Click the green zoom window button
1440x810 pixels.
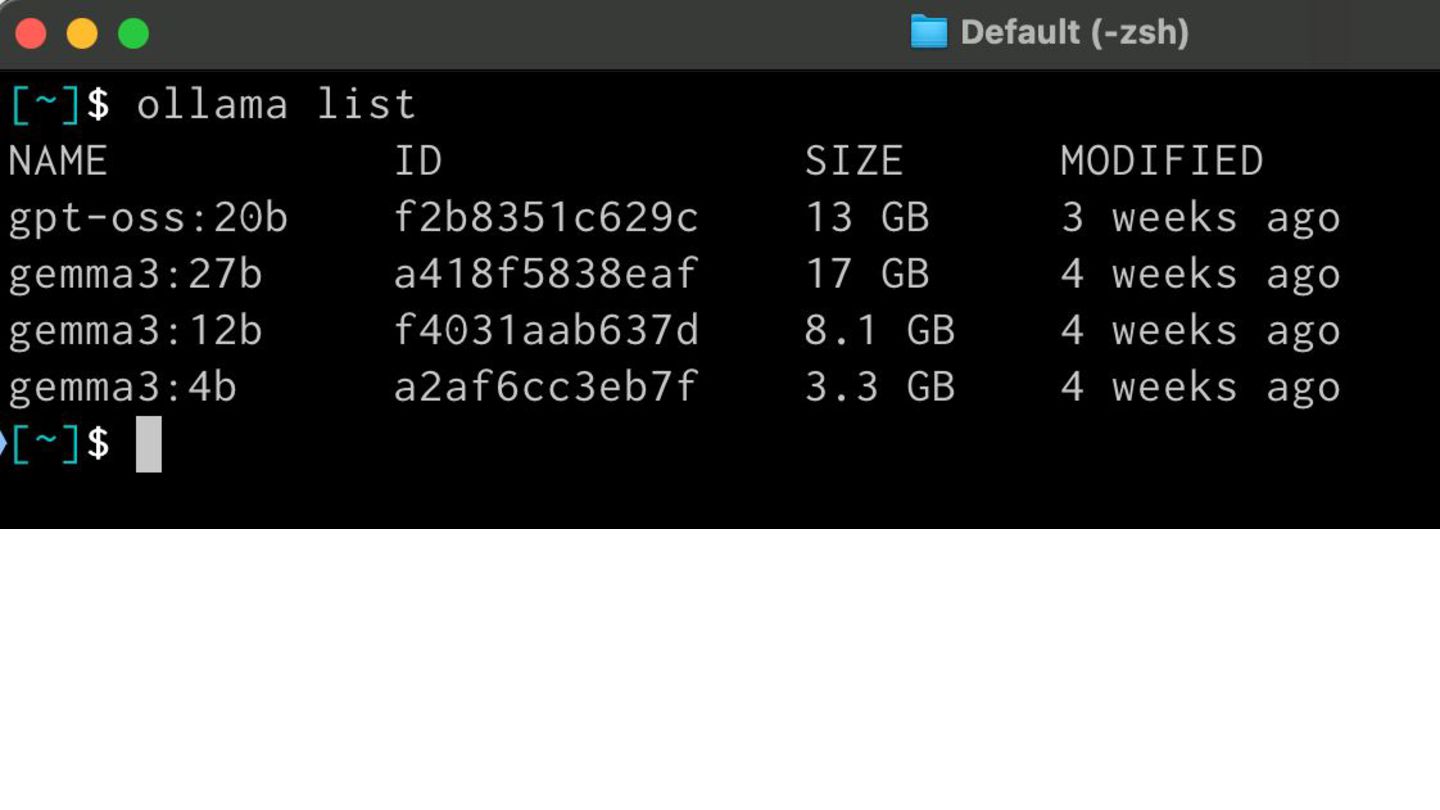click(133, 33)
